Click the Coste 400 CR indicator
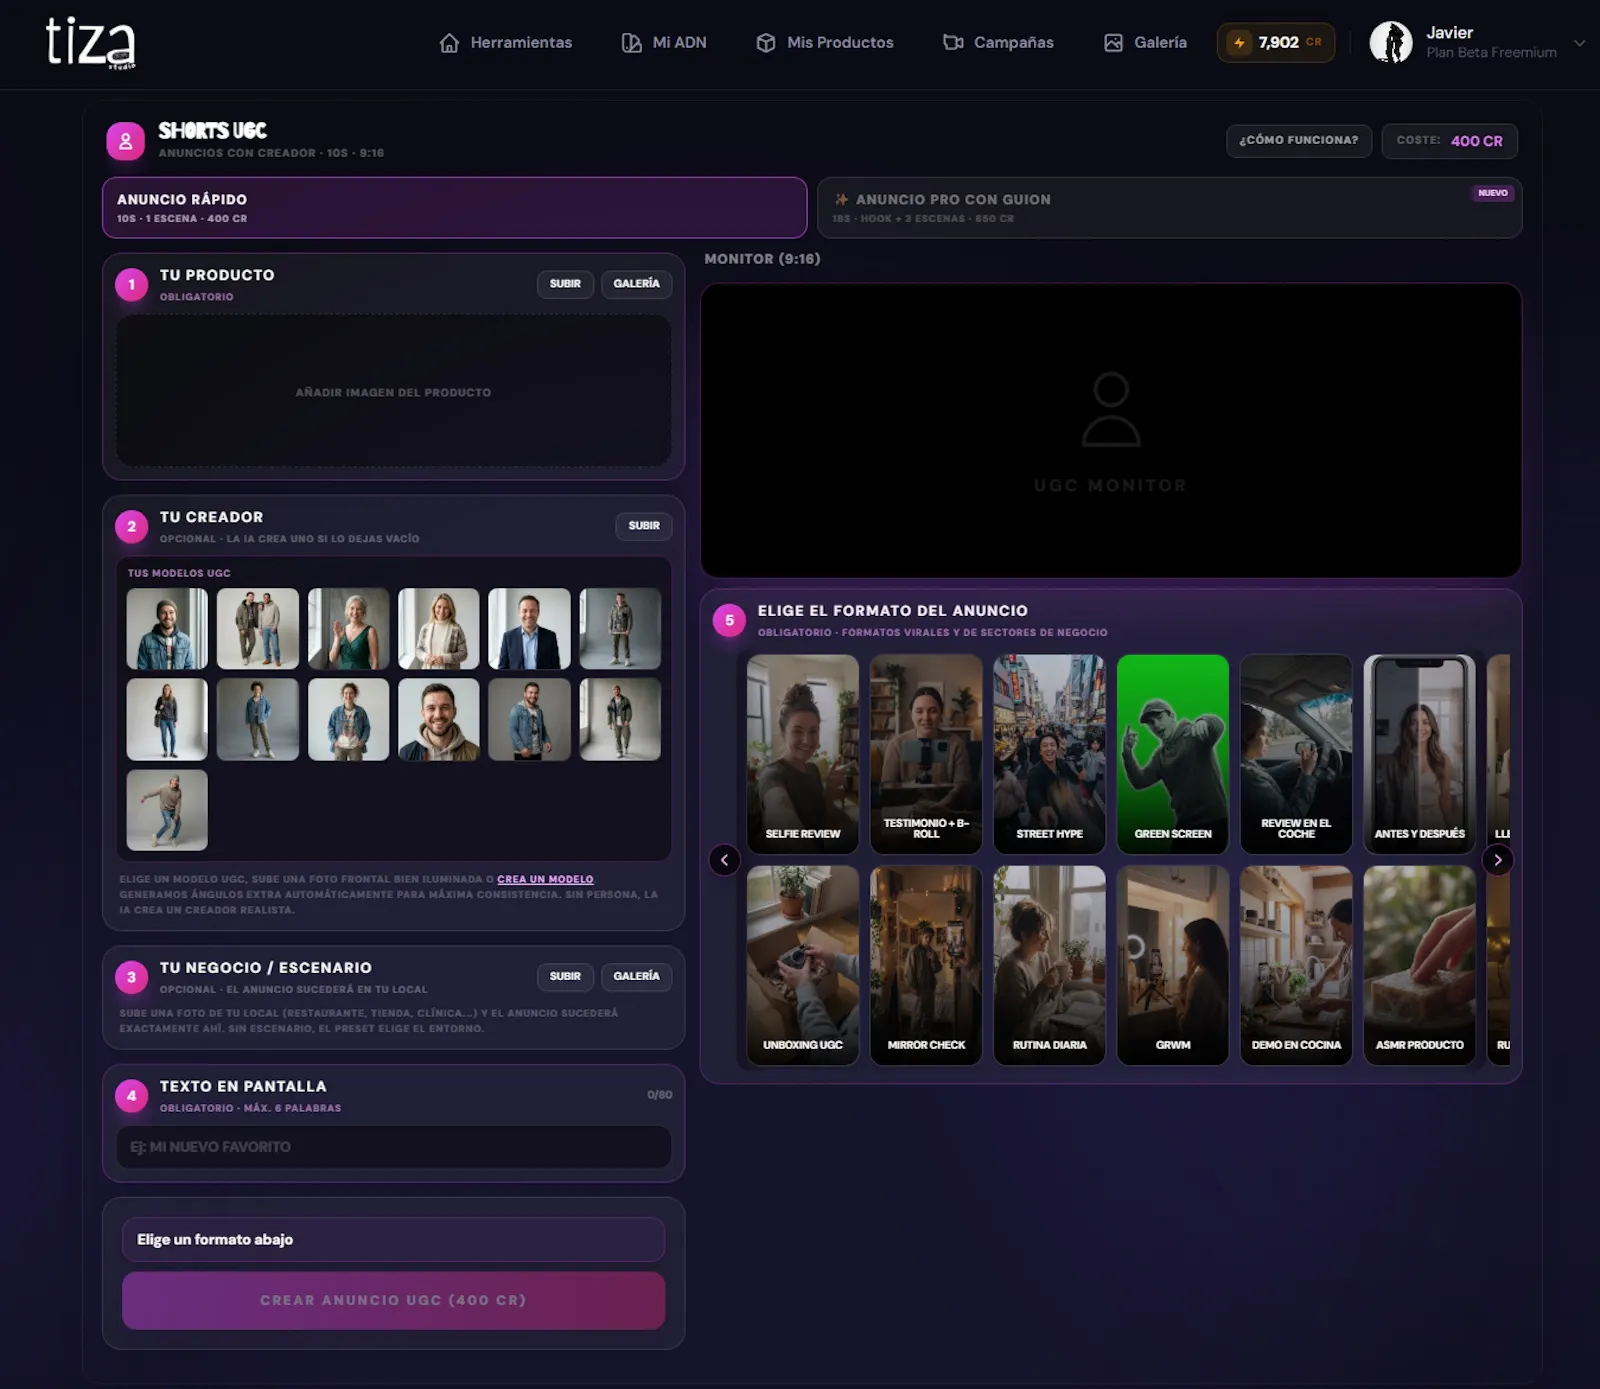The image size is (1600, 1389). pyautogui.click(x=1450, y=141)
